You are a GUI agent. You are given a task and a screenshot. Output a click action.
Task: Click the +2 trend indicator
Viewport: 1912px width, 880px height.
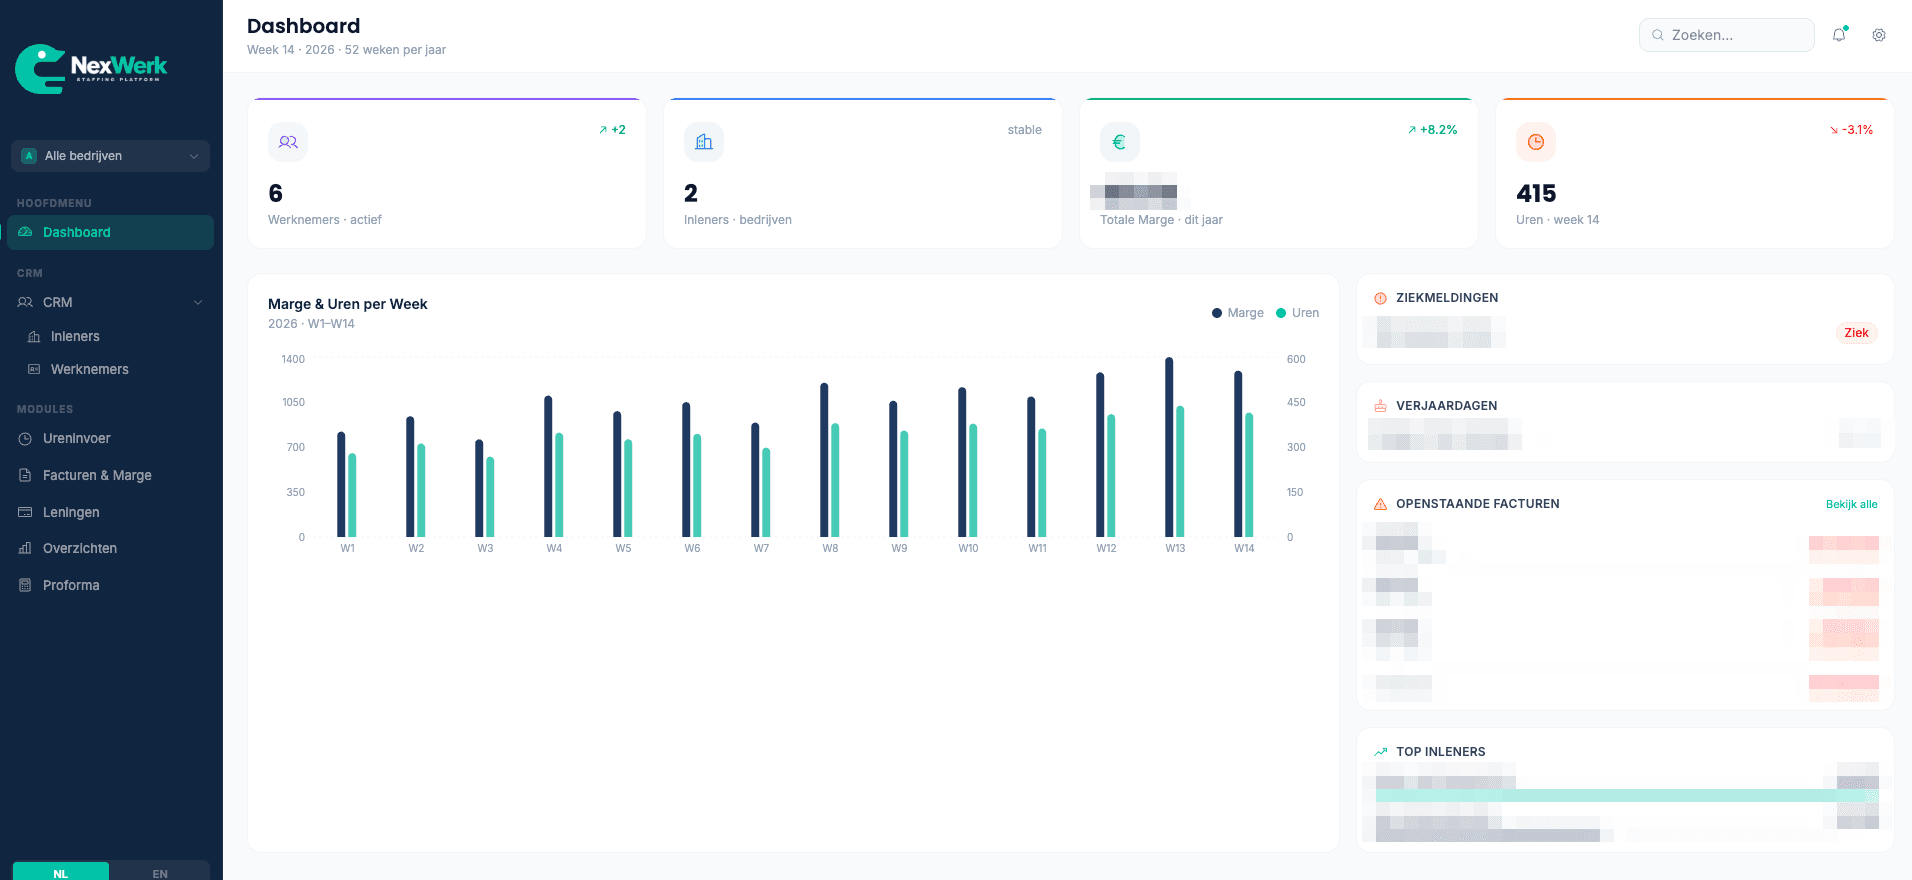tap(612, 130)
